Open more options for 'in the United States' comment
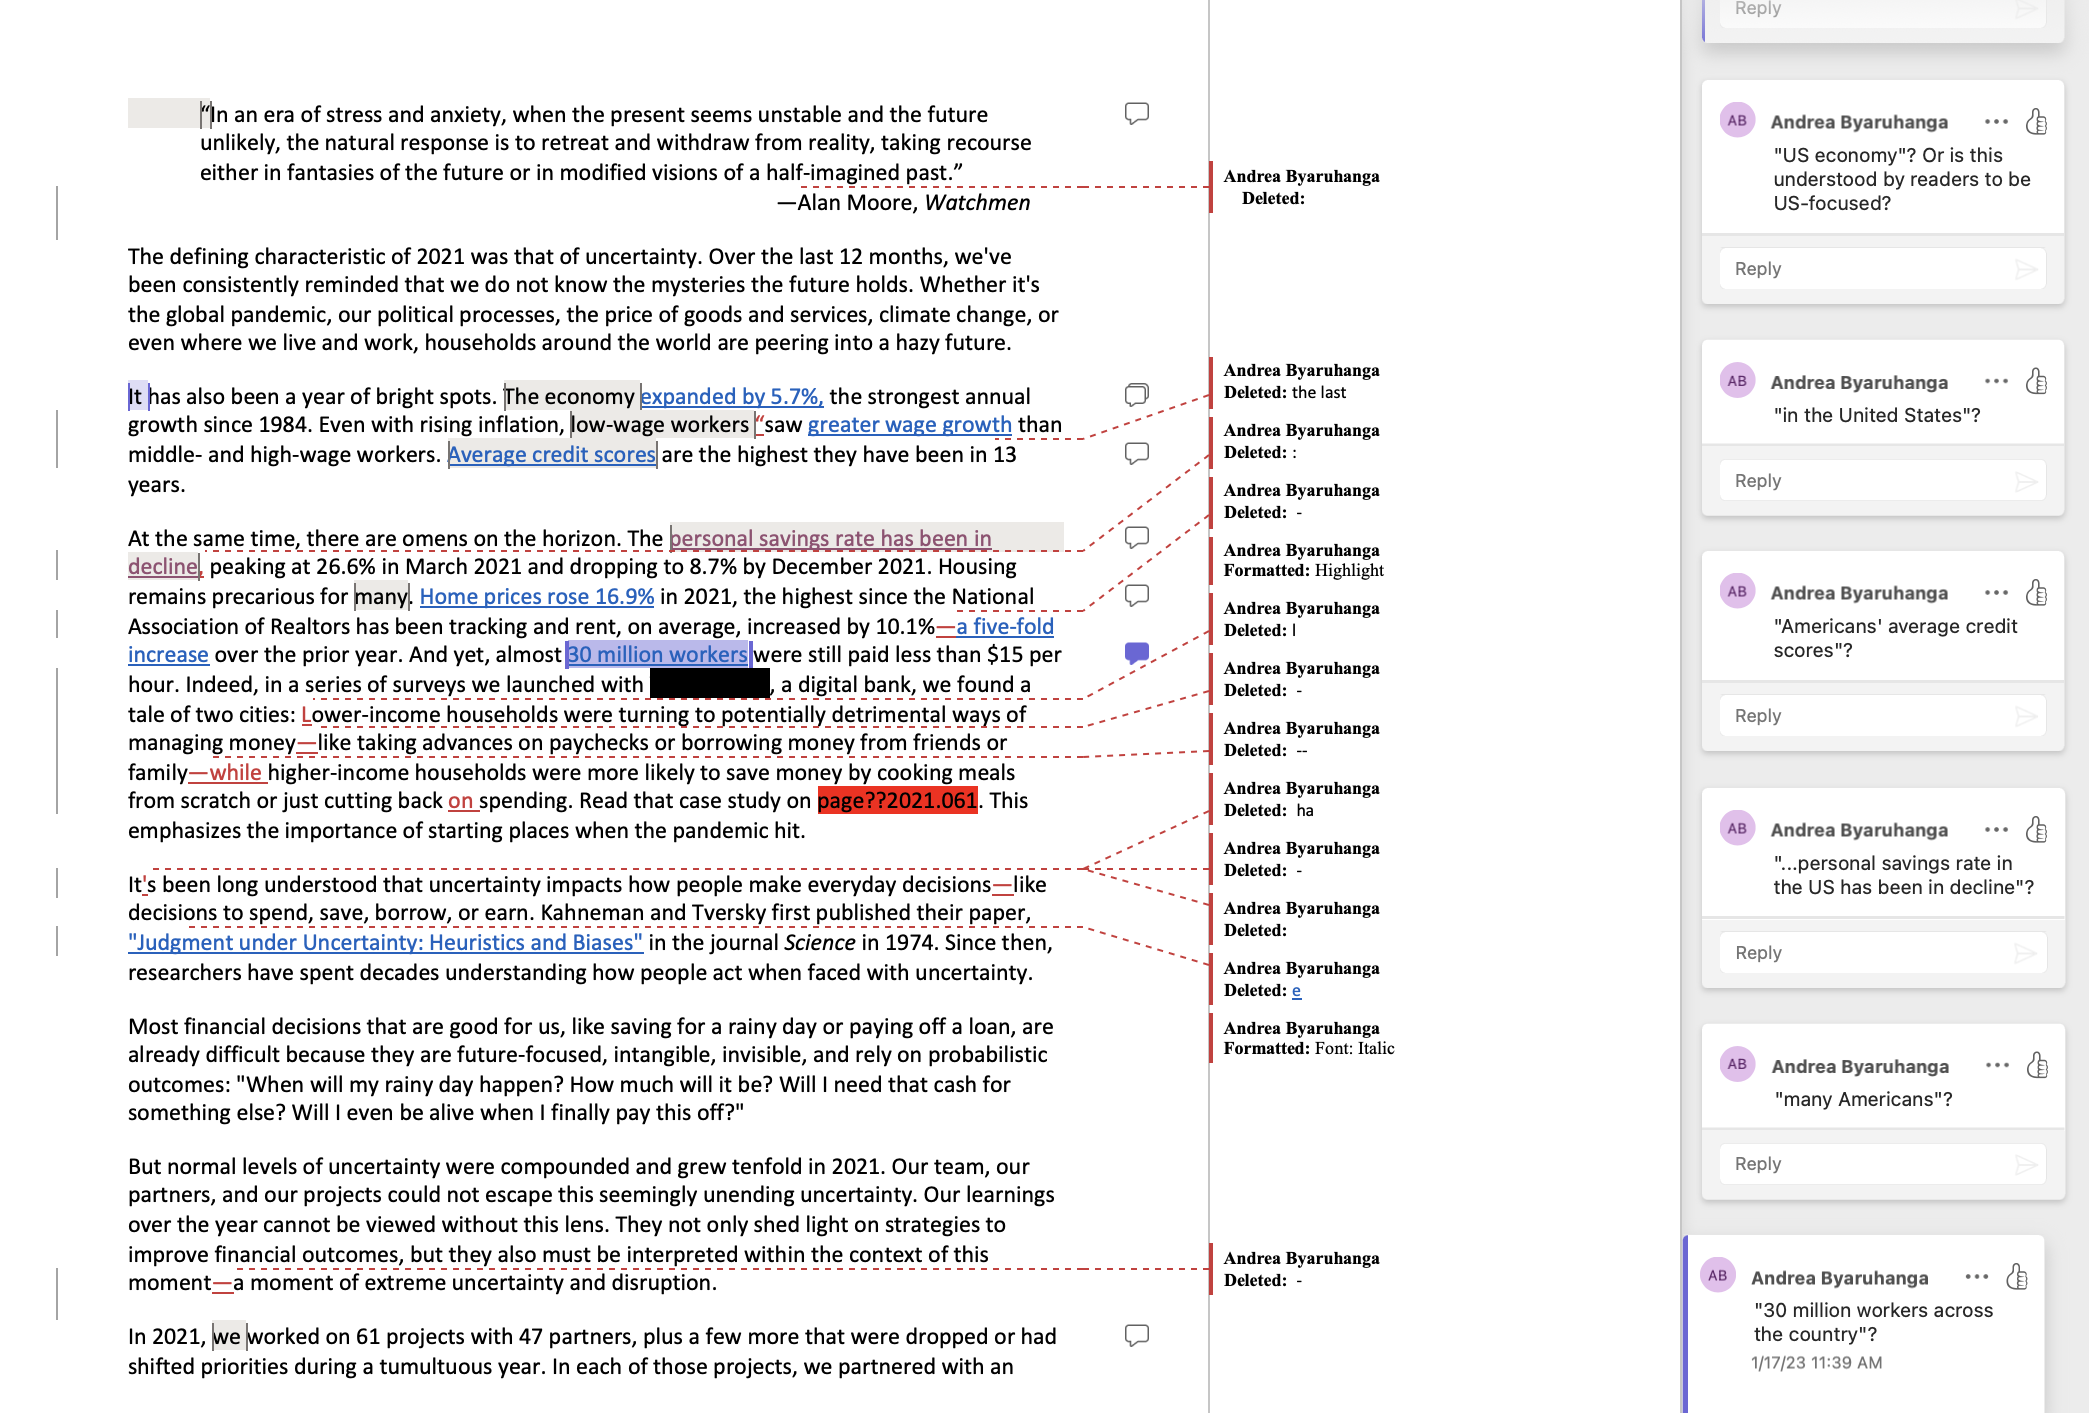This screenshot has width=2089, height=1413. point(1996,382)
